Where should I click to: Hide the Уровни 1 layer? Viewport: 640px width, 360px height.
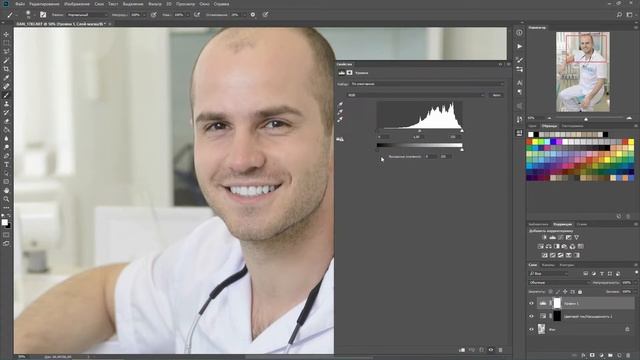(x=531, y=303)
